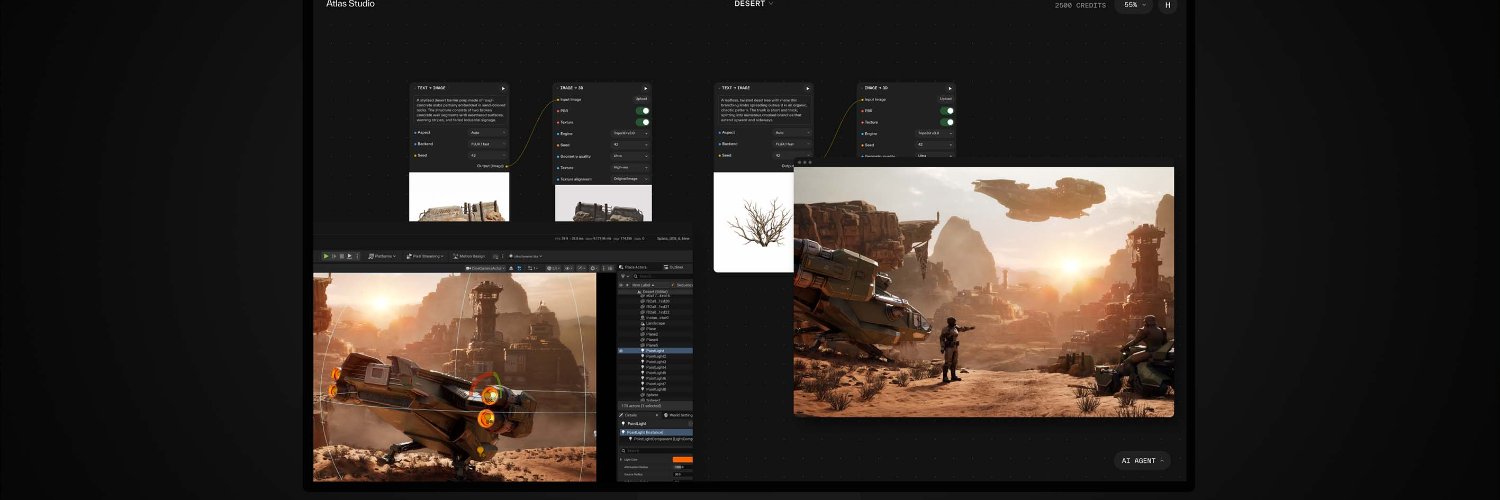Open the Pixel Streaming menu
This screenshot has width=1500, height=500.
[424, 256]
